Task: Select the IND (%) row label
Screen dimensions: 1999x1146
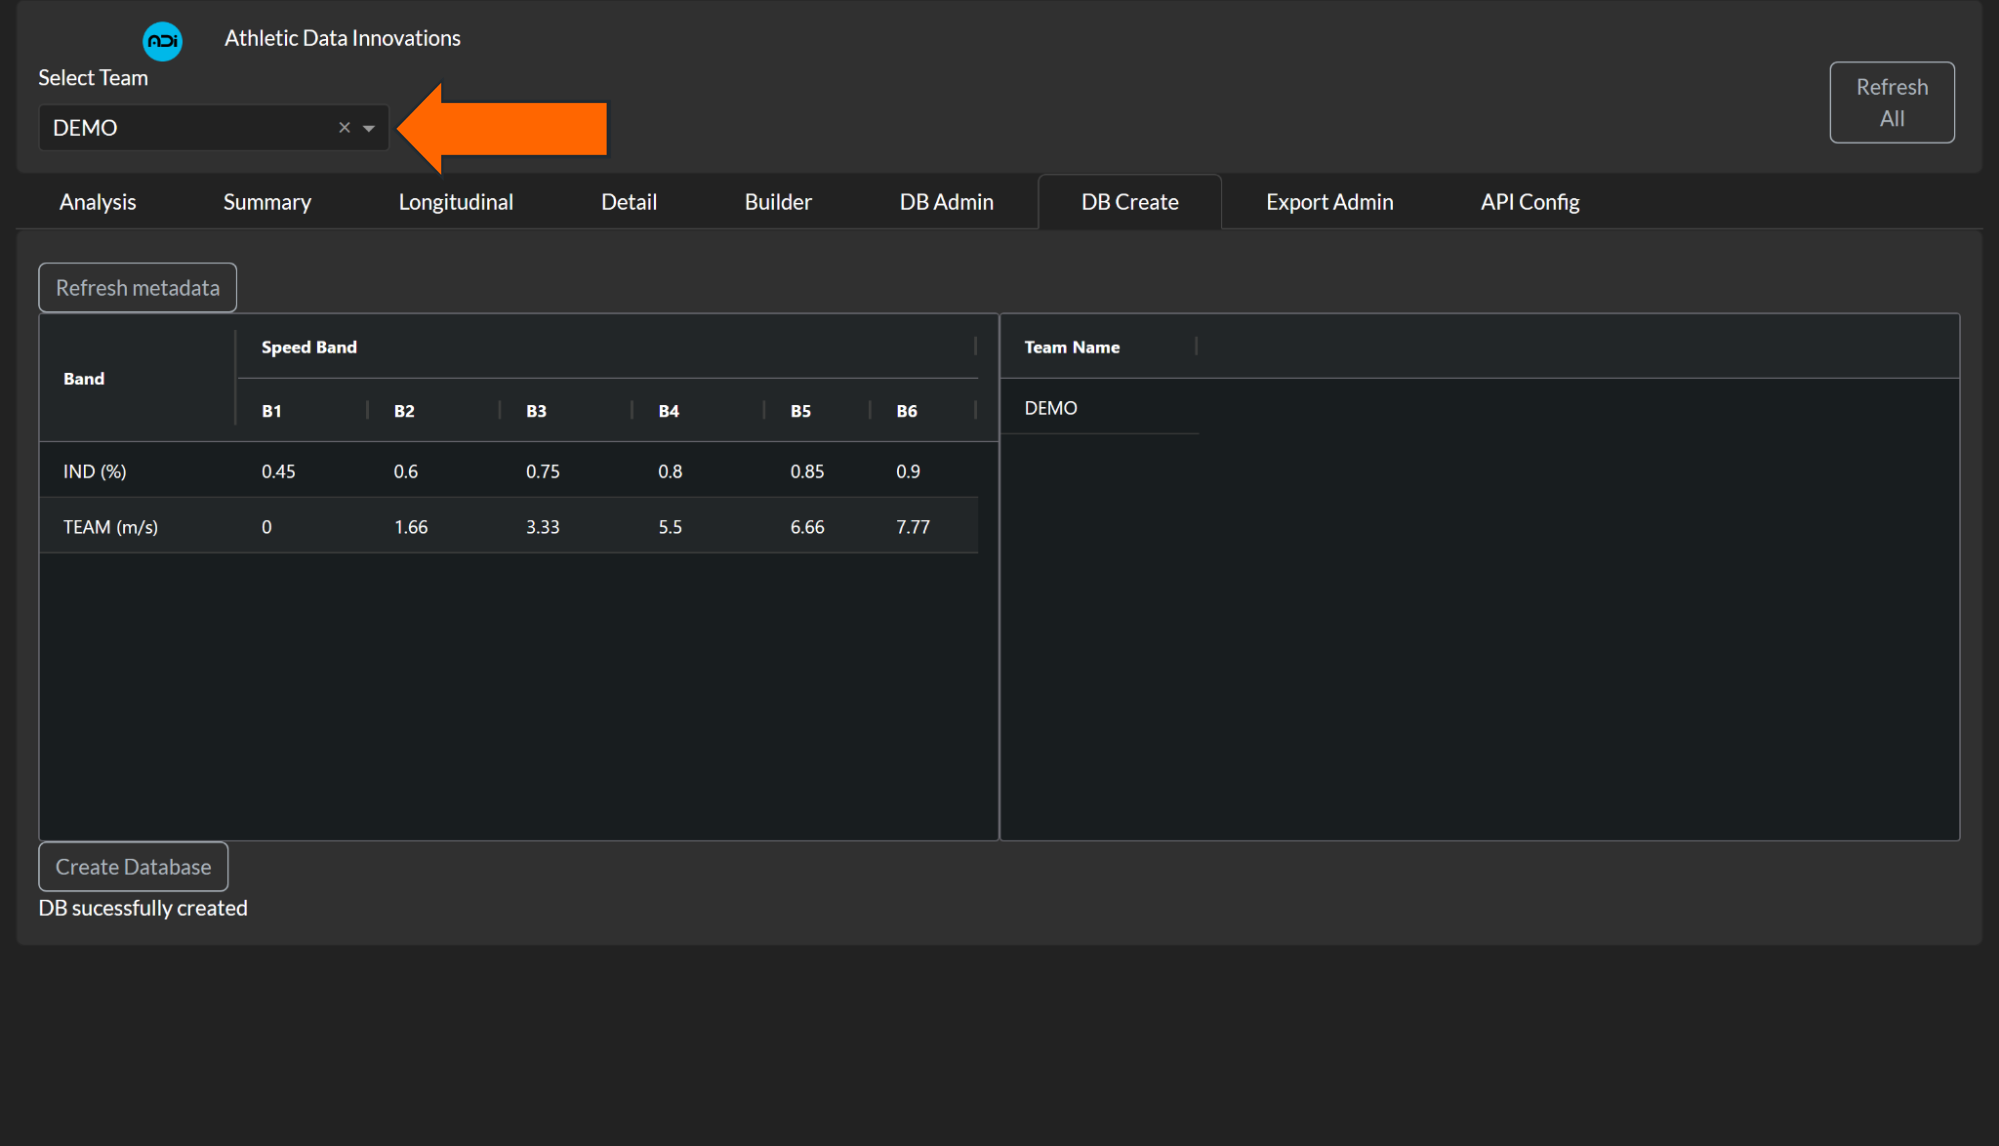Action: (95, 471)
